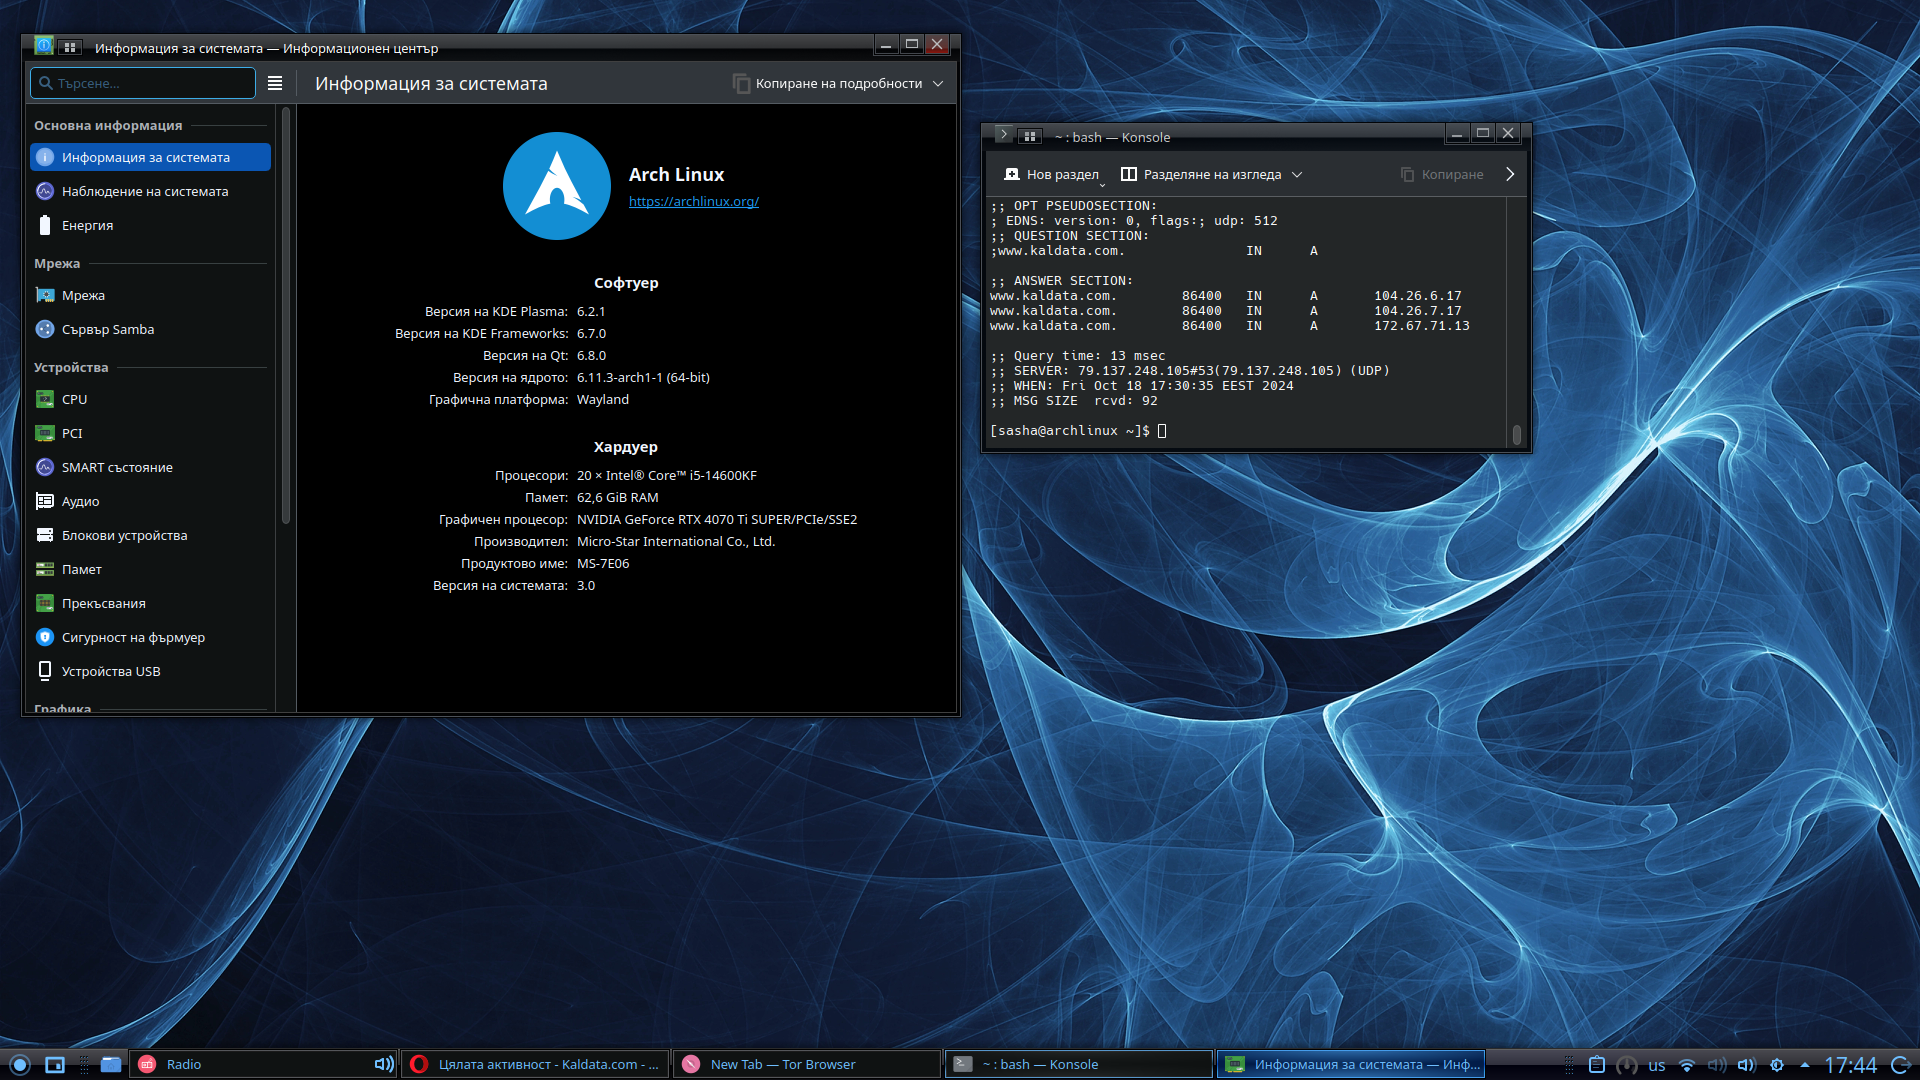Select the Памет sidebar entry
The image size is (1920, 1080).
coord(150,569)
